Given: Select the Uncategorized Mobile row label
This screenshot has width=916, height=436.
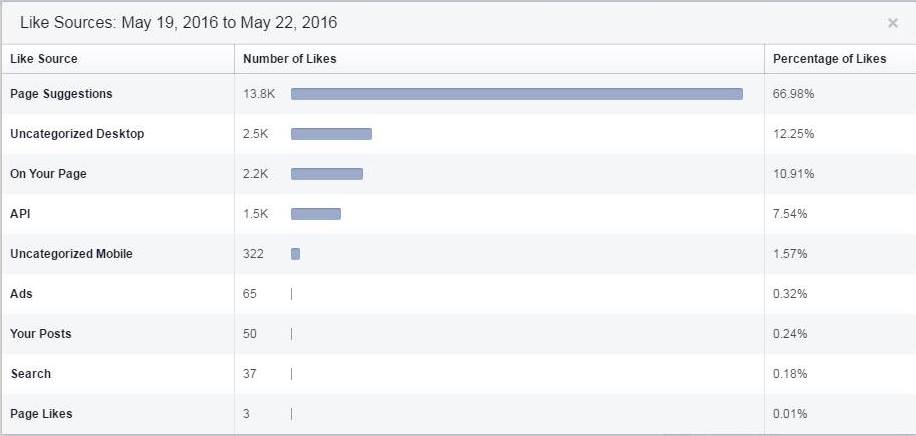Looking at the screenshot, I should (71, 254).
